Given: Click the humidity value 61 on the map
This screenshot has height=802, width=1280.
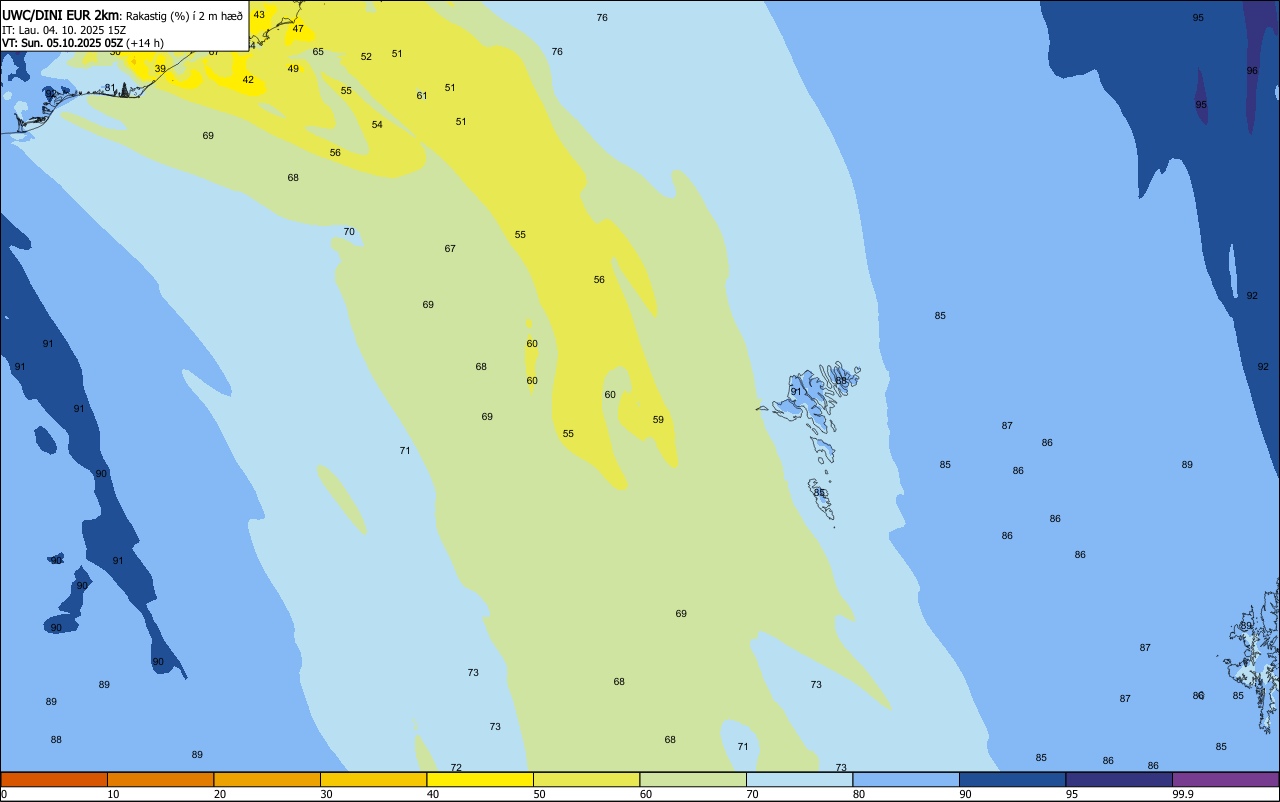Looking at the screenshot, I should [x=422, y=96].
